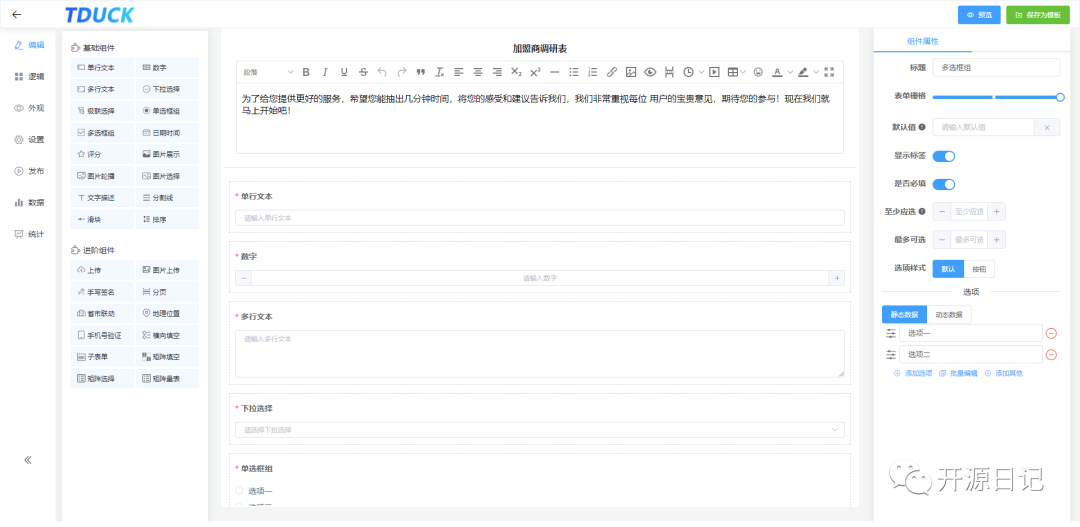This screenshot has width=1080, height=527.
Task: Insert numbered list
Action: click(592, 72)
